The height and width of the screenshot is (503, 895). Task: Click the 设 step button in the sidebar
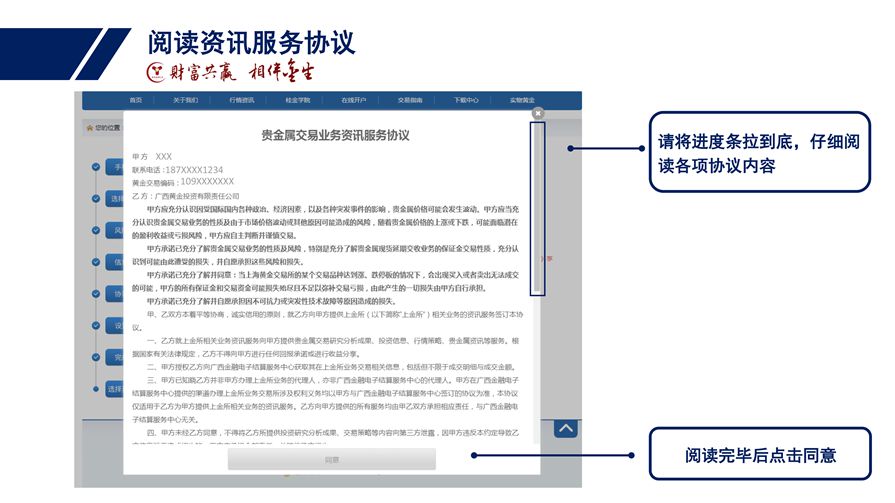pos(114,325)
